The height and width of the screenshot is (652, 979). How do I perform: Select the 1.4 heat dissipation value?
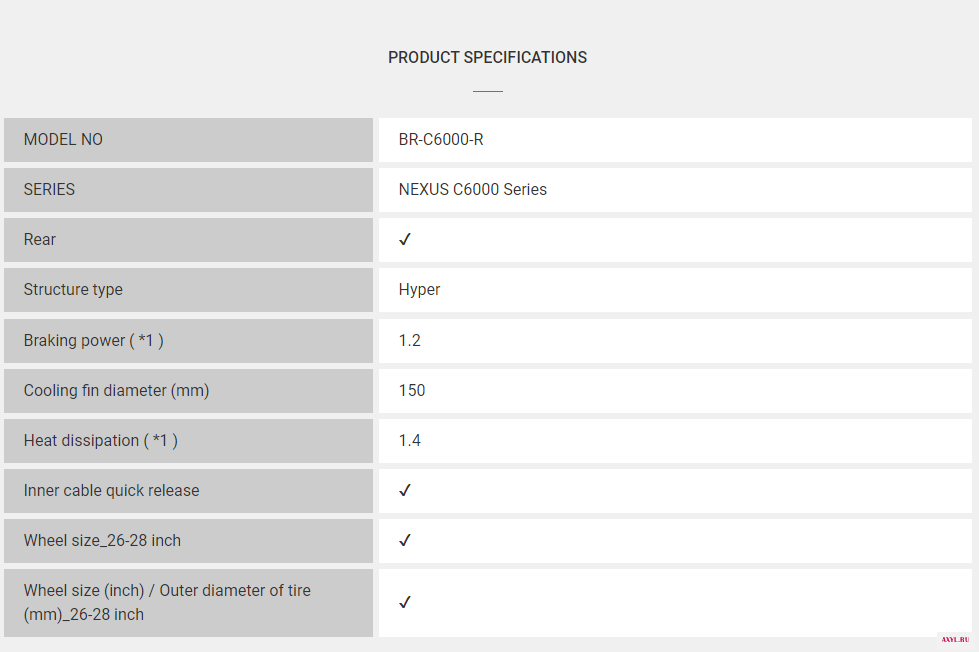tap(410, 440)
